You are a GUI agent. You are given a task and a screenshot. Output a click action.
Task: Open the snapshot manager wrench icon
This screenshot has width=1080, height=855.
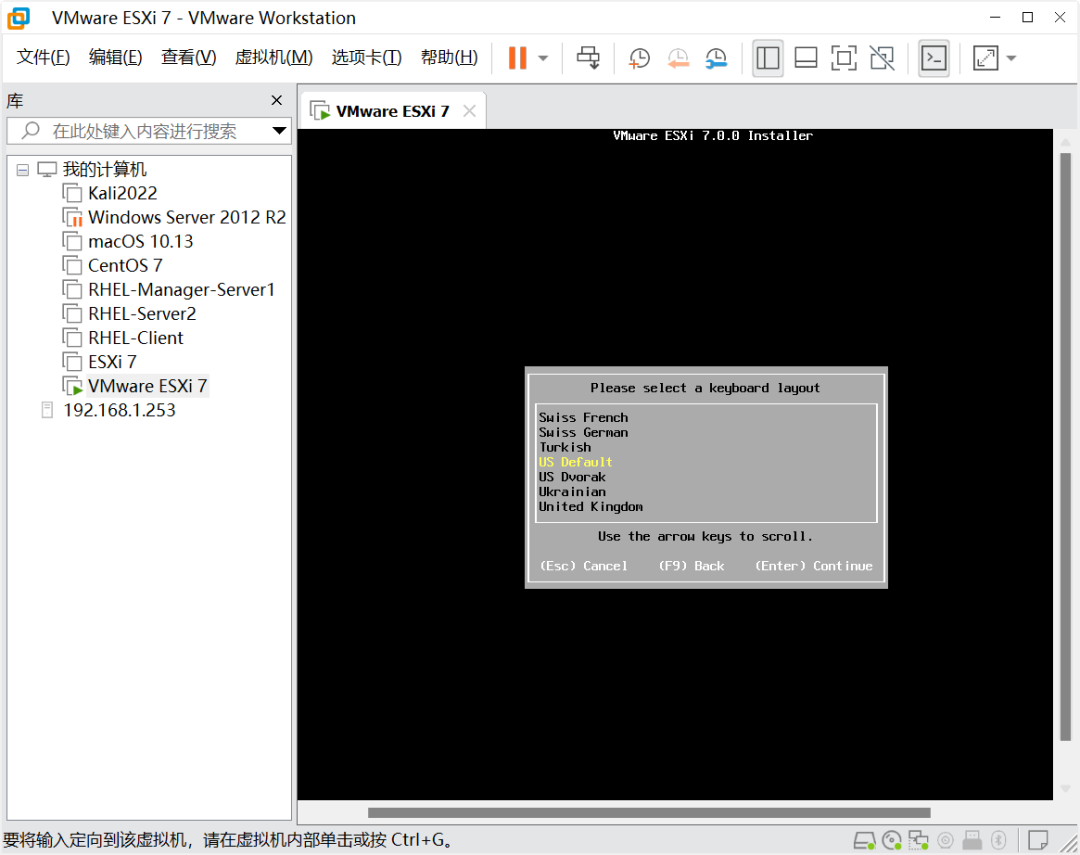(x=716, y=58)
